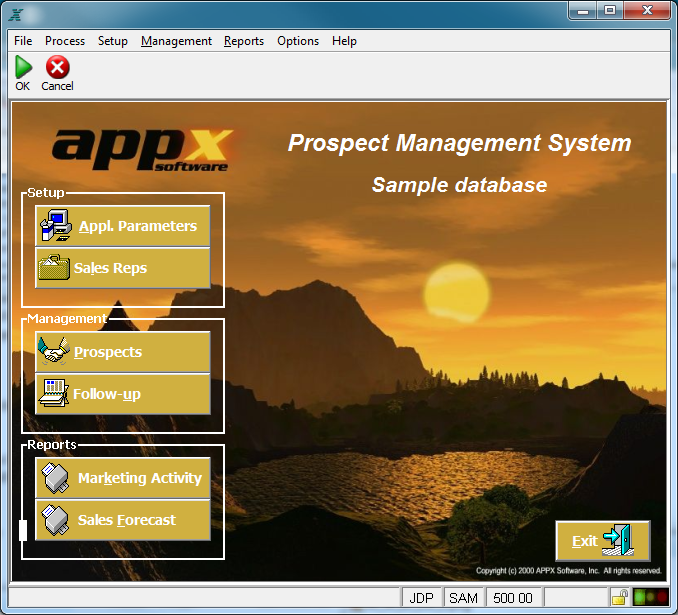Minimize the application window
The width and height of the screenshot is (678, 615).
(582, 10)
